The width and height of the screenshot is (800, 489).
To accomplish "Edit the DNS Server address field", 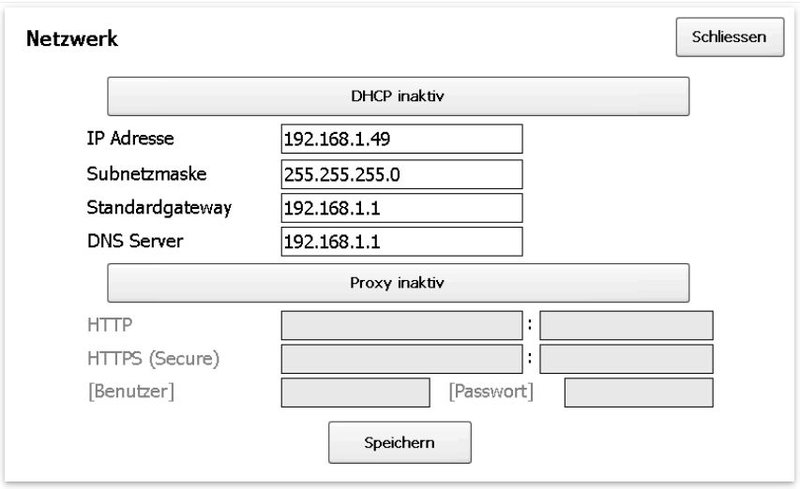I will 402,241.
